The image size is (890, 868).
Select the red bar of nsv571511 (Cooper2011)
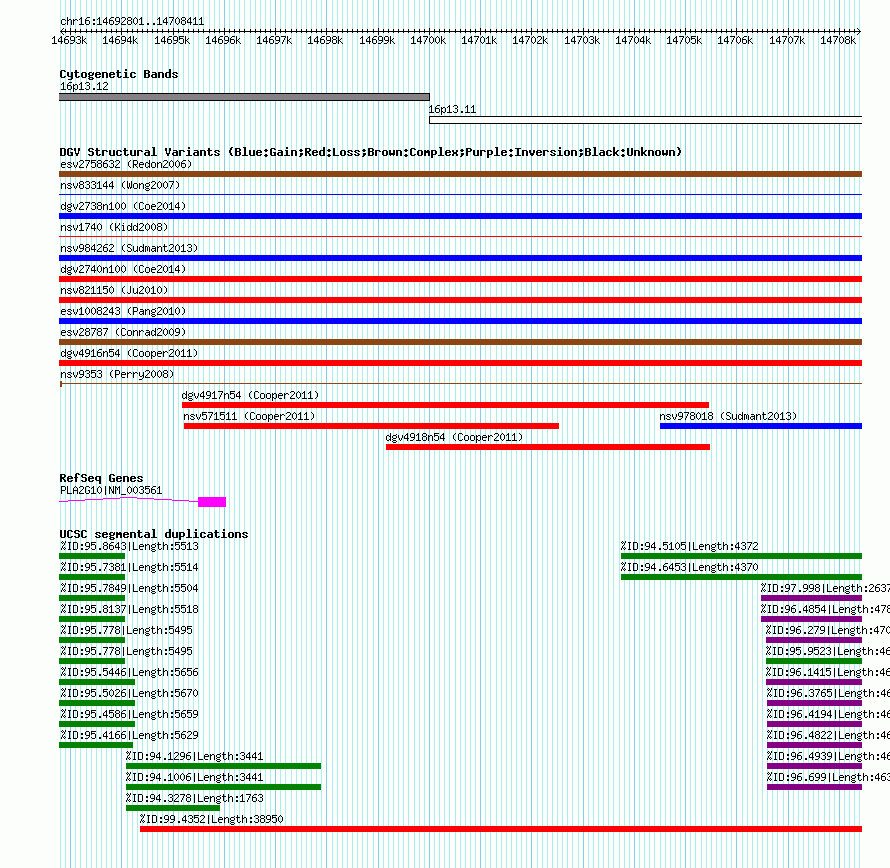click(371, 426)
